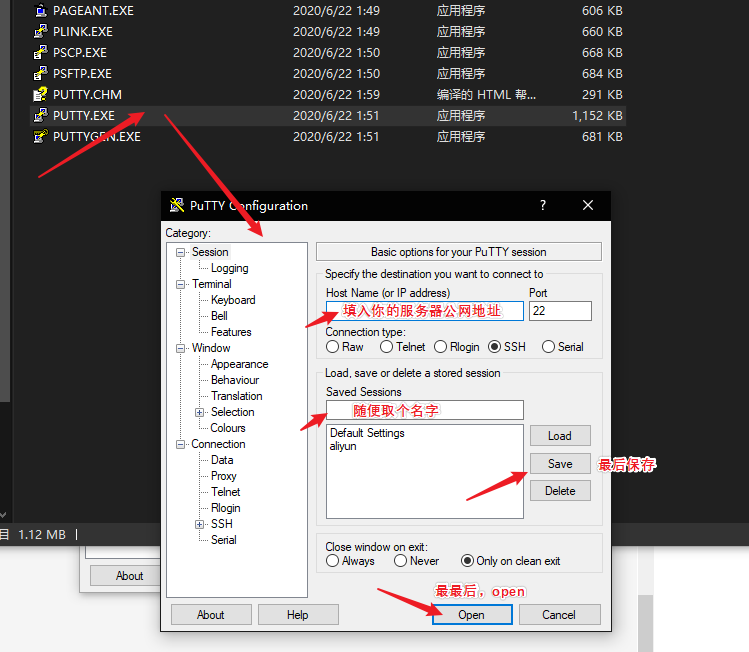749x652 pixels.
Task: Select the PUTTY.EXE file icon
Action: (41, 116)
